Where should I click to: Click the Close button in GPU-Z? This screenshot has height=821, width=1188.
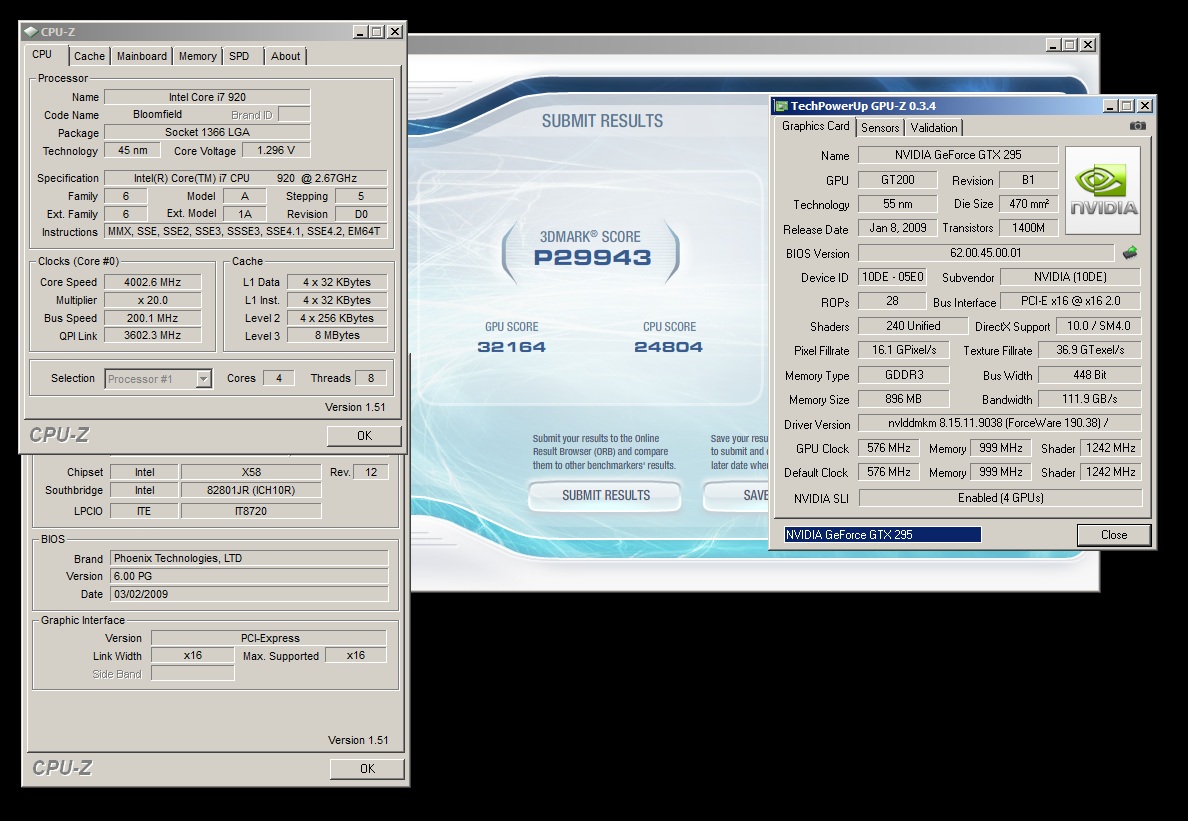point(1114,535)
